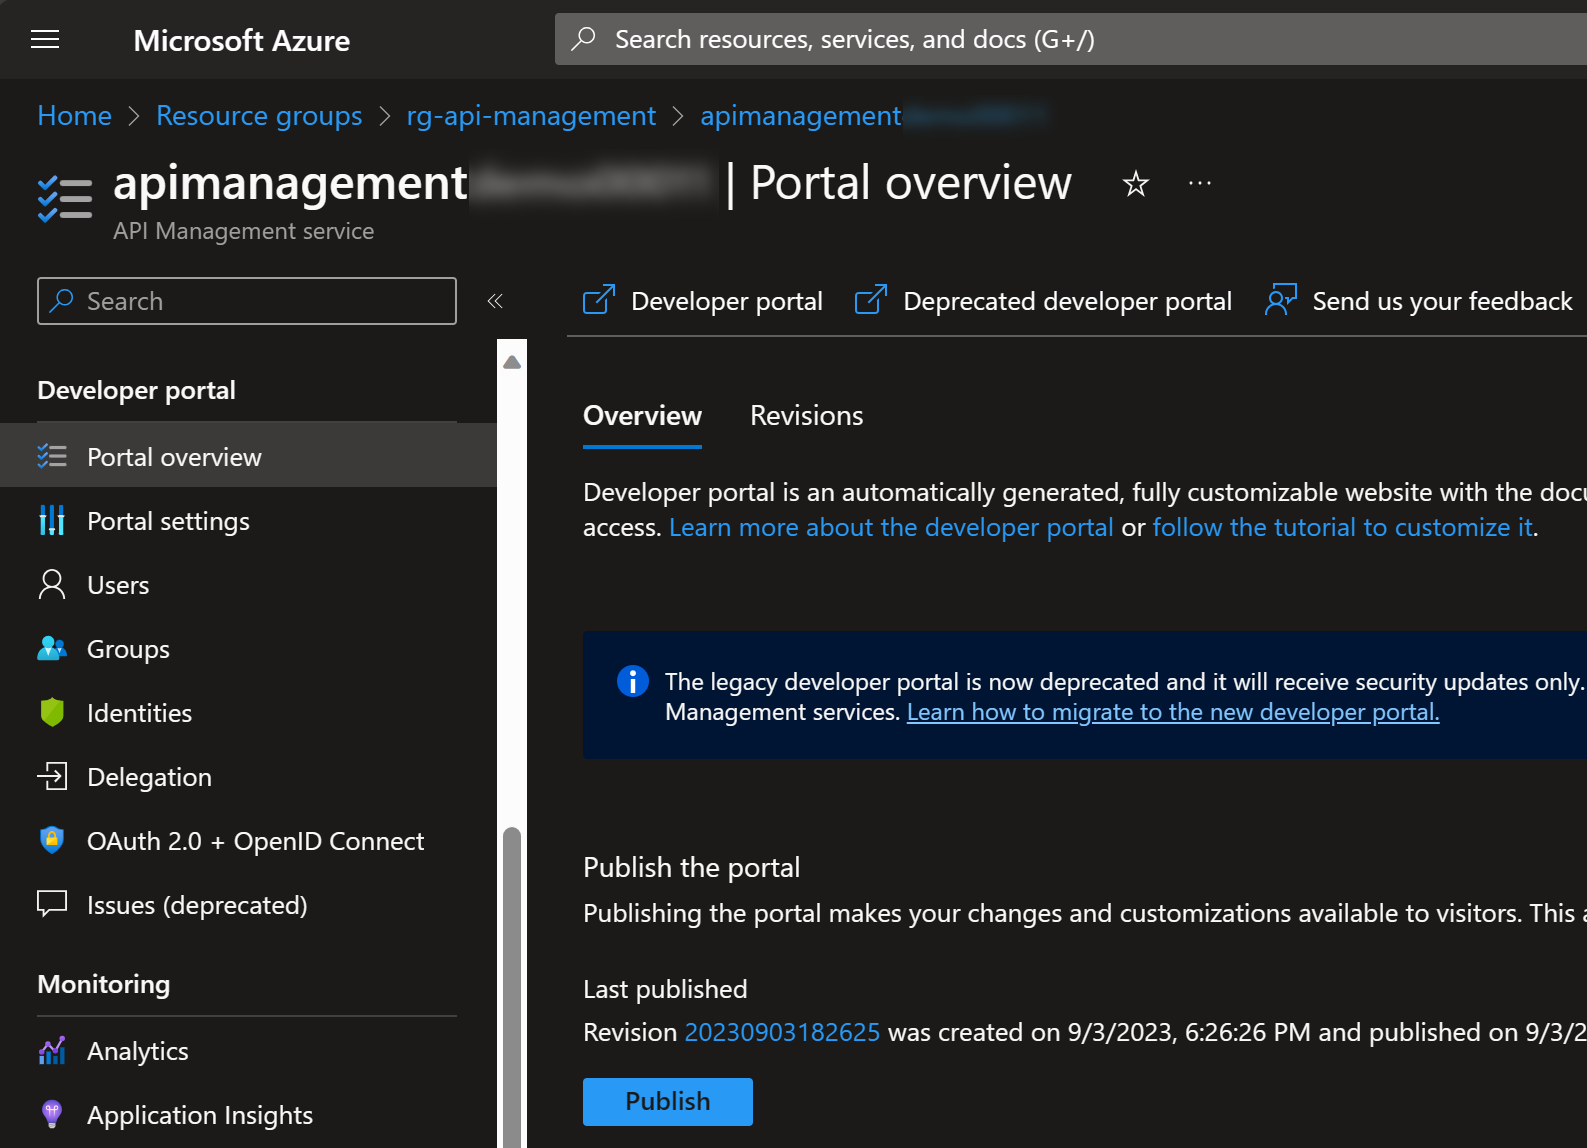Click the apimanagement breadcrumb link

pos(875,116)
